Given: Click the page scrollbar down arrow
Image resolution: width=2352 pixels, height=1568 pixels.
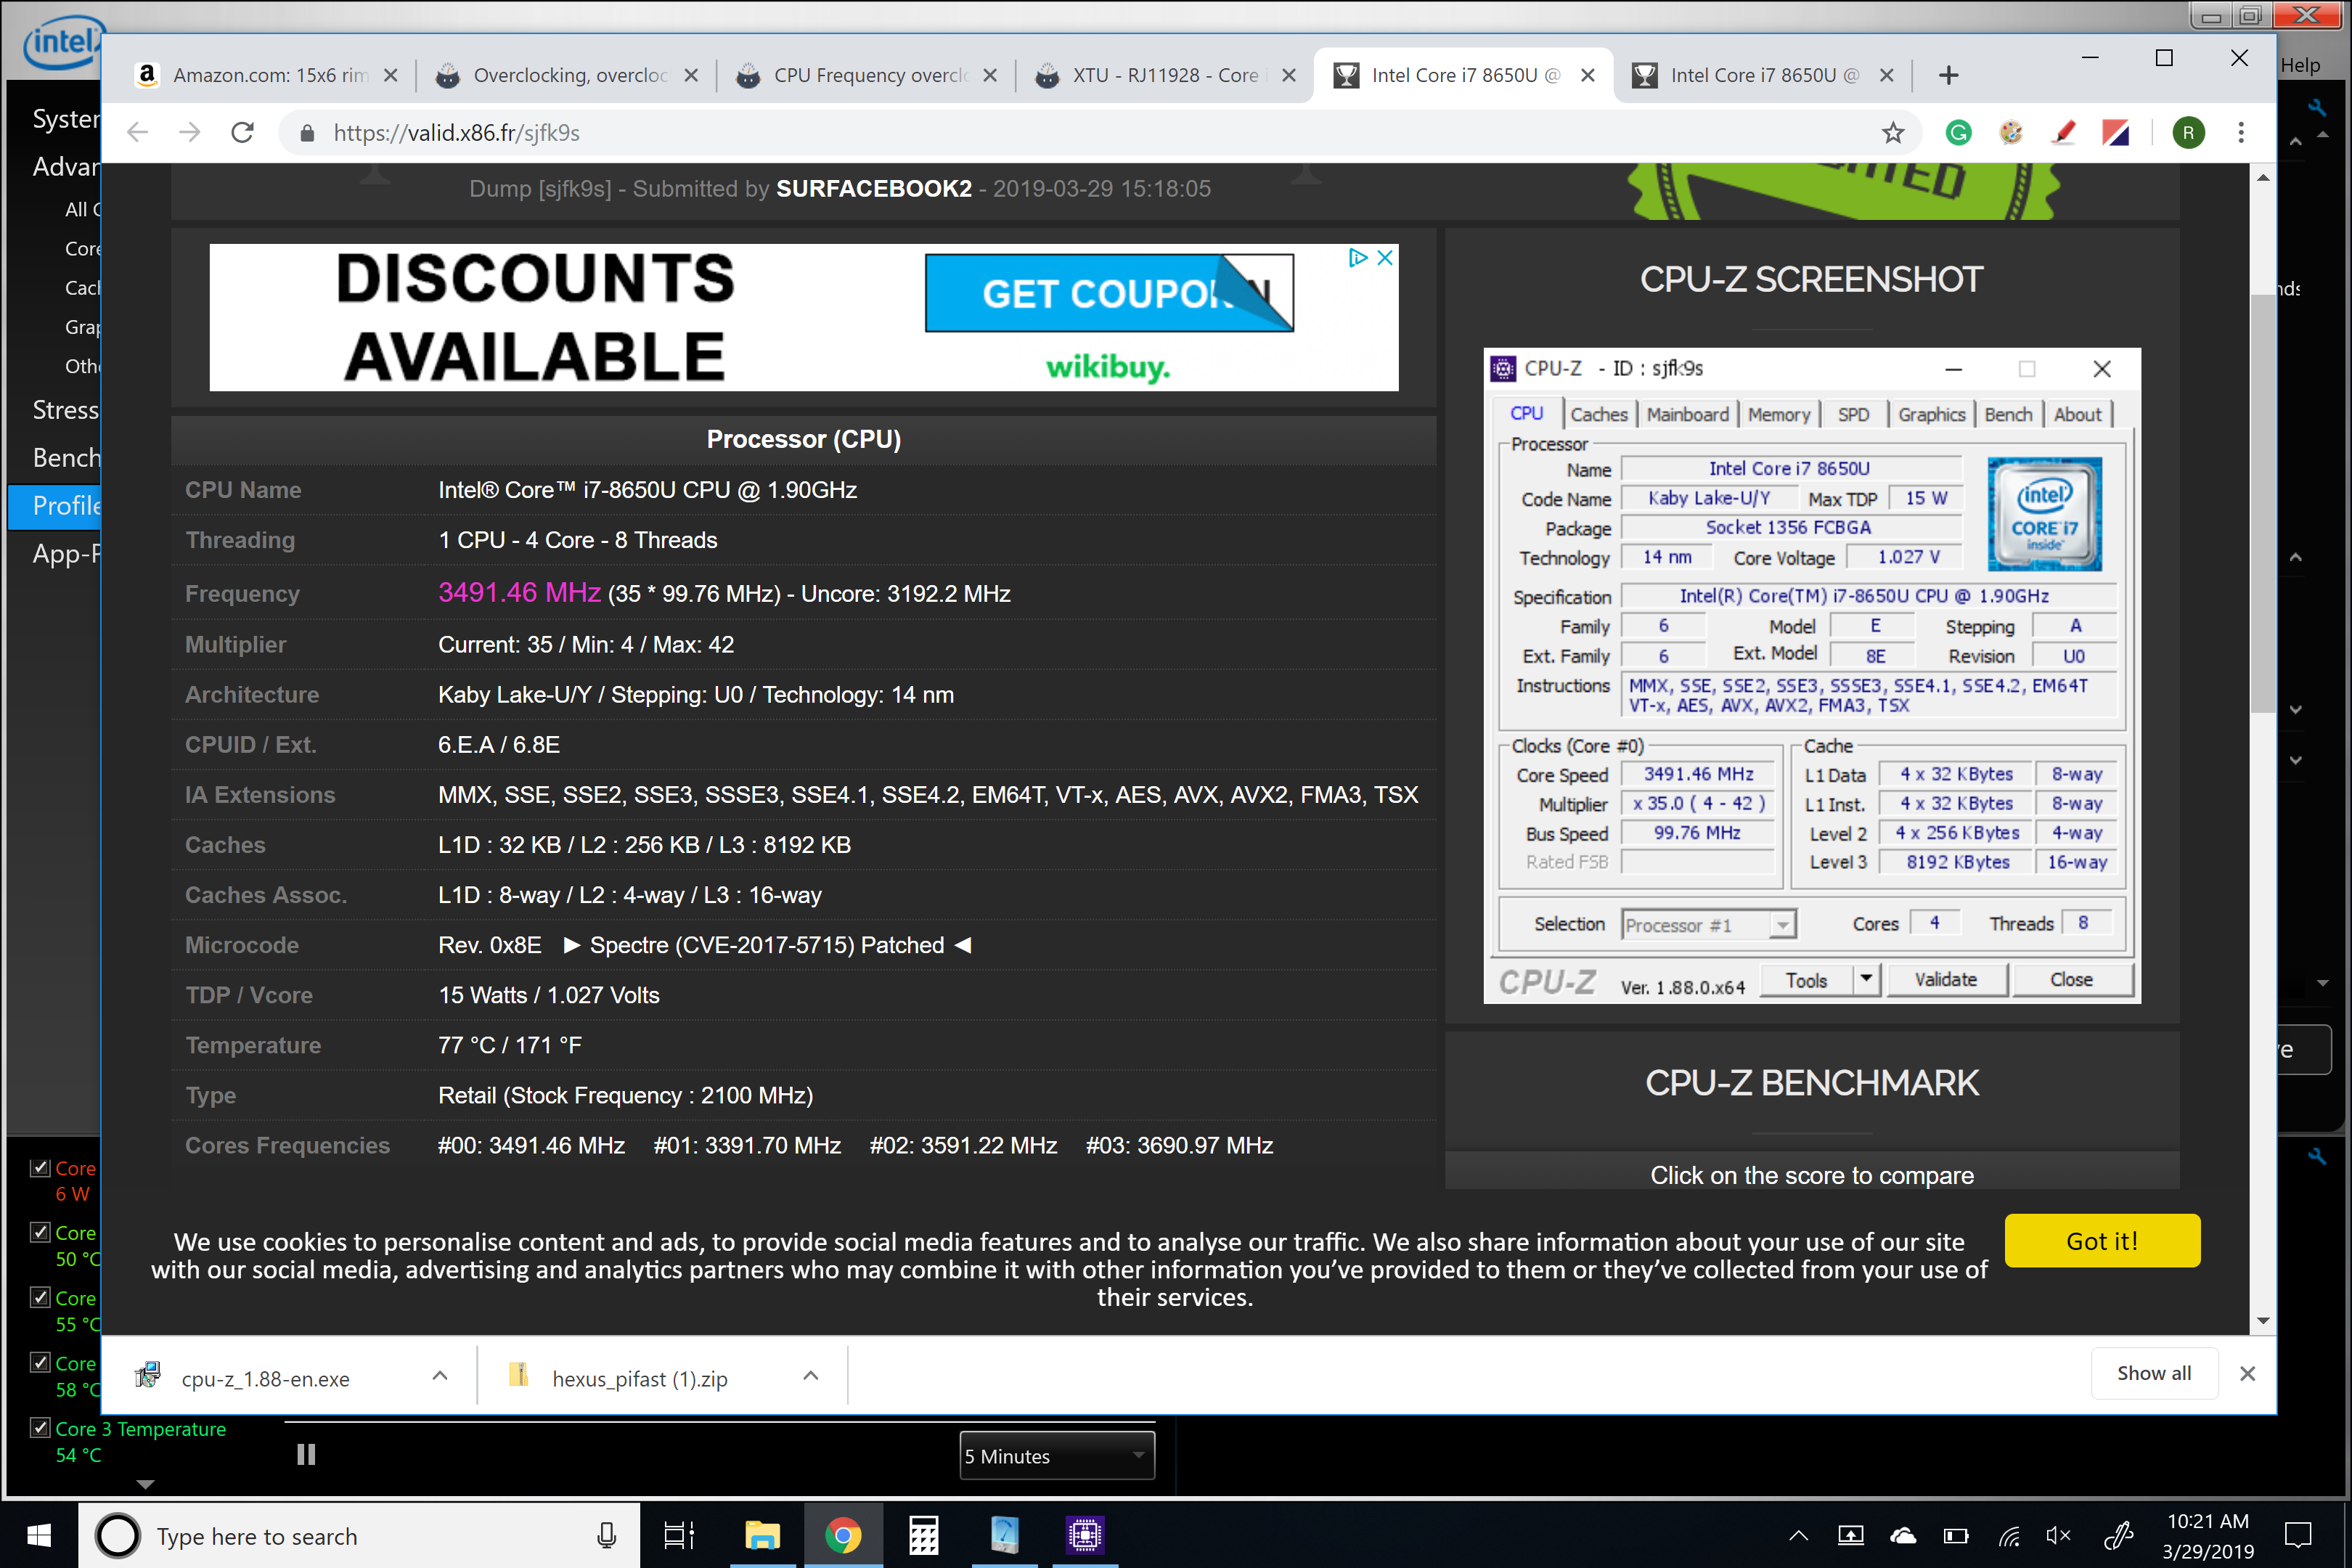Looking at the screenshot, I should coord(2263,1320).
